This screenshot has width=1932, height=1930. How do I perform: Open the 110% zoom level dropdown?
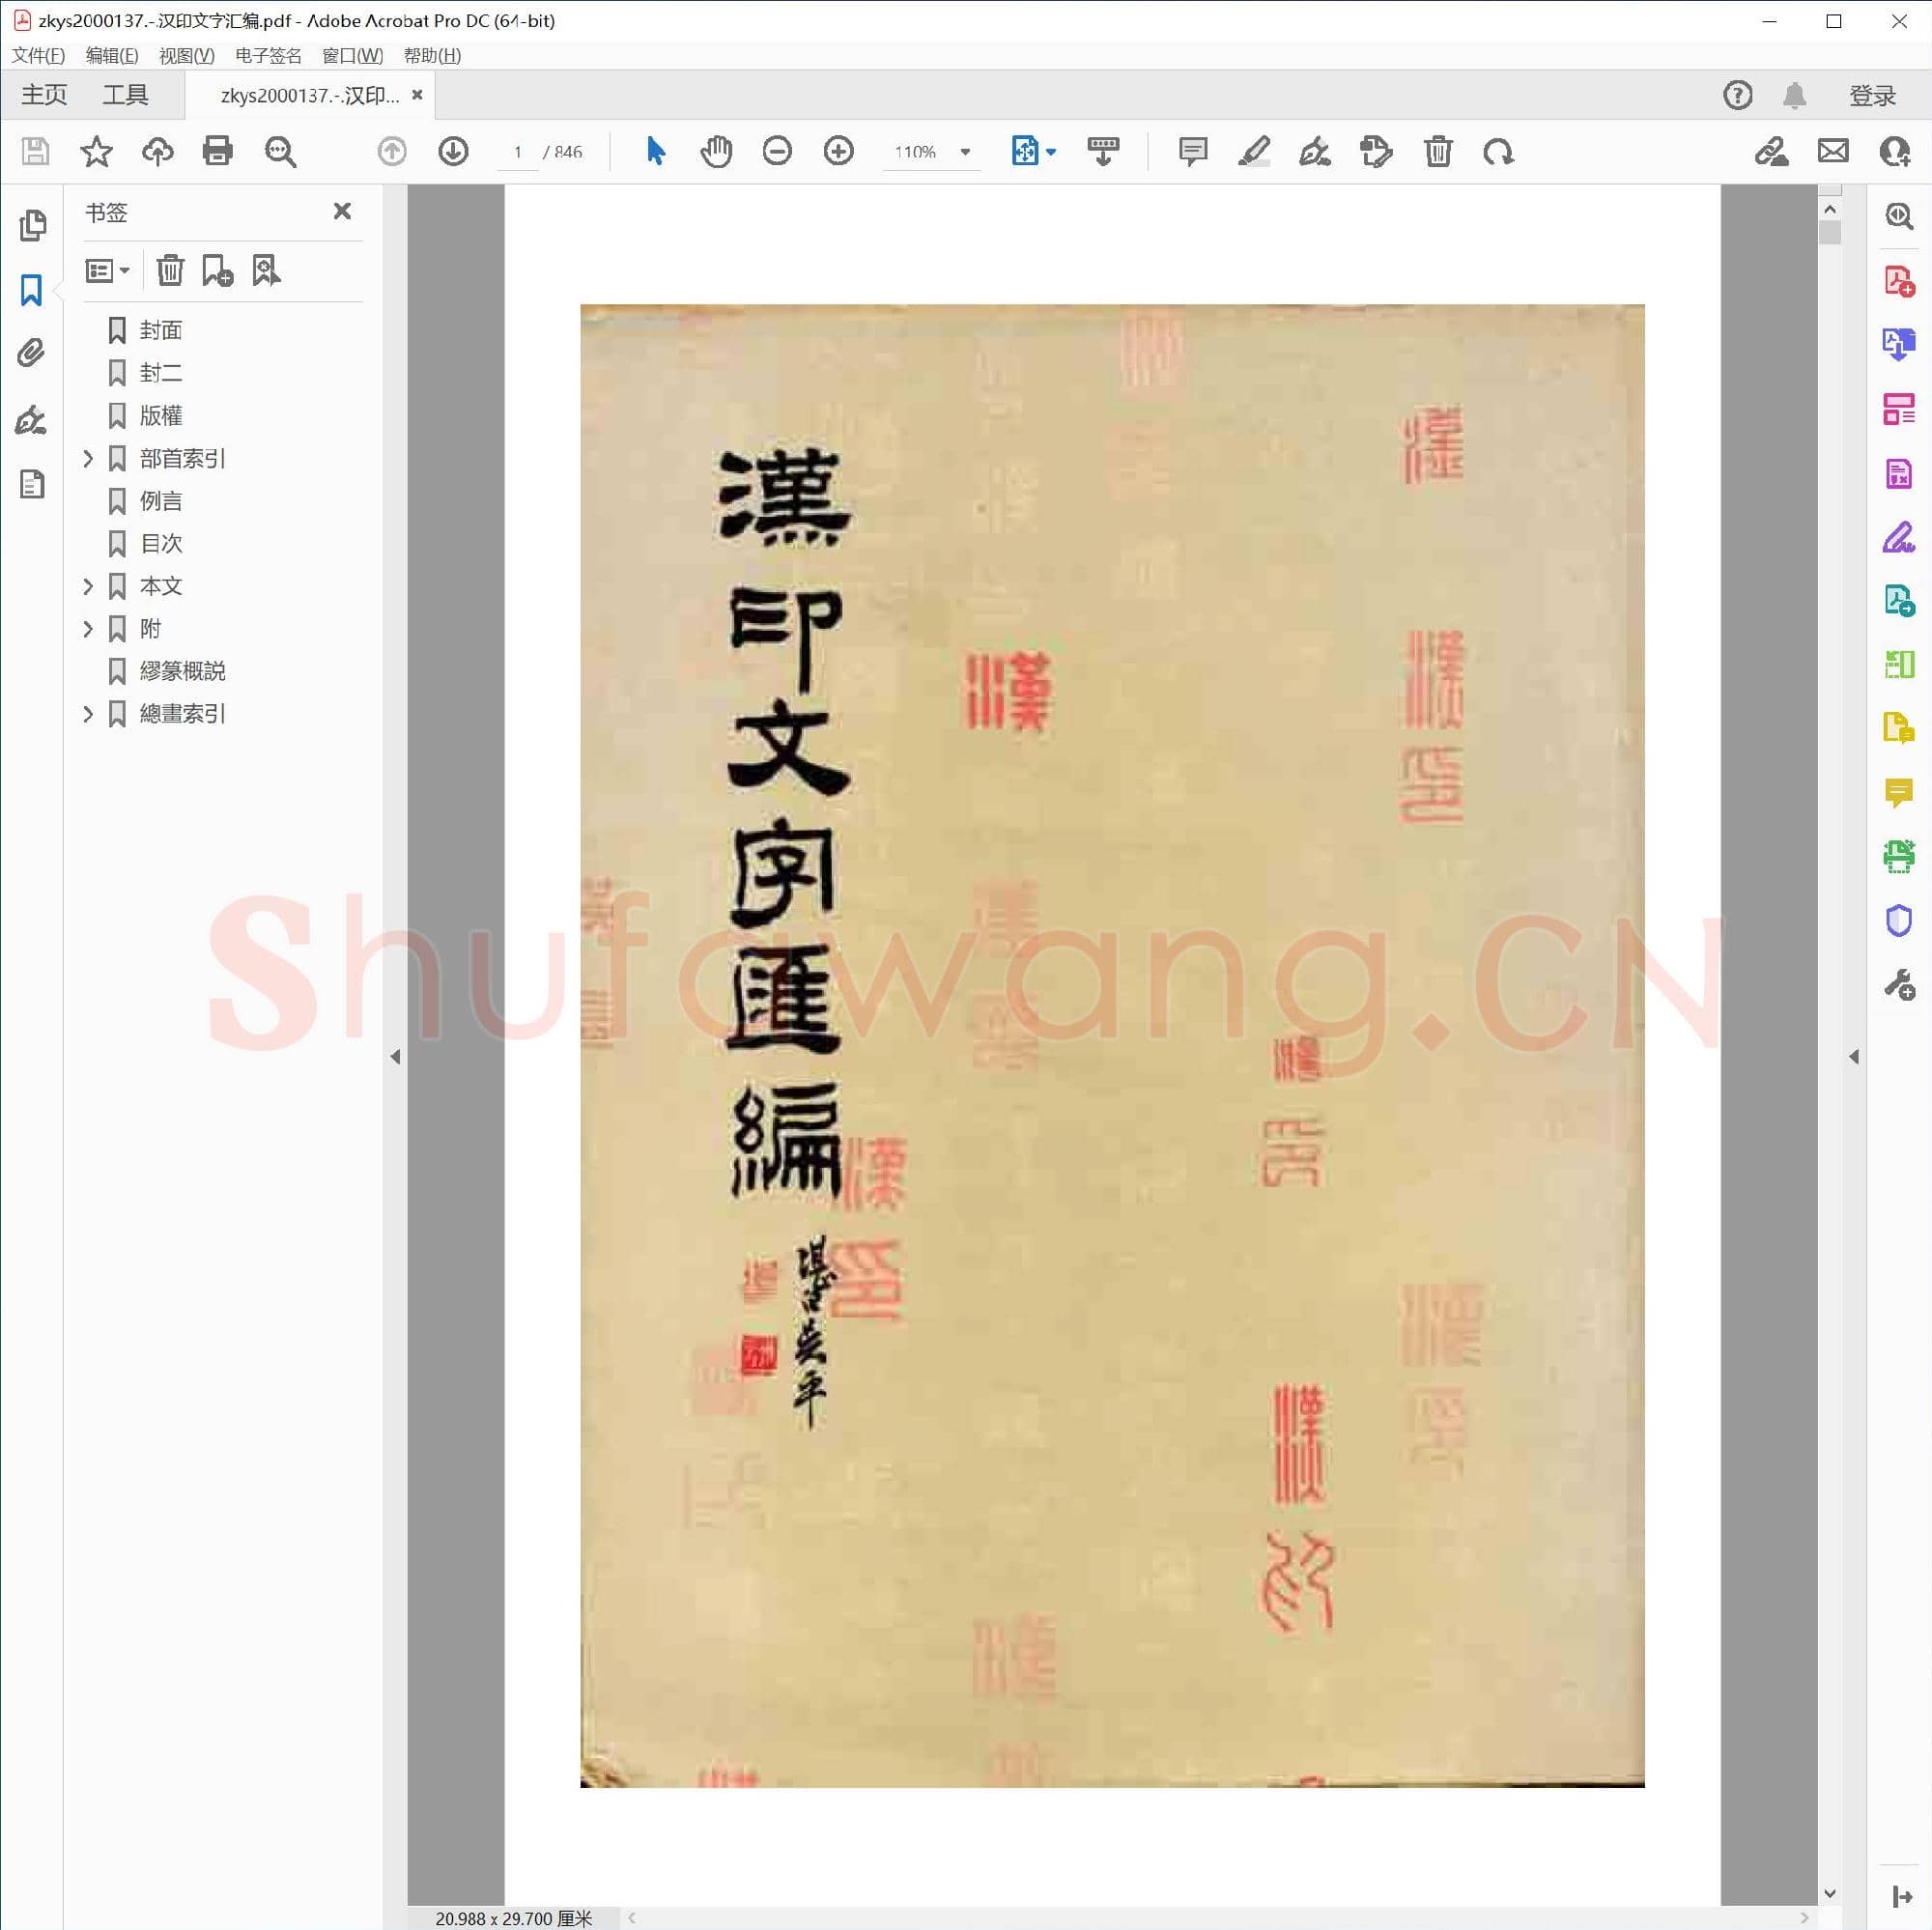tap(963, 152)
